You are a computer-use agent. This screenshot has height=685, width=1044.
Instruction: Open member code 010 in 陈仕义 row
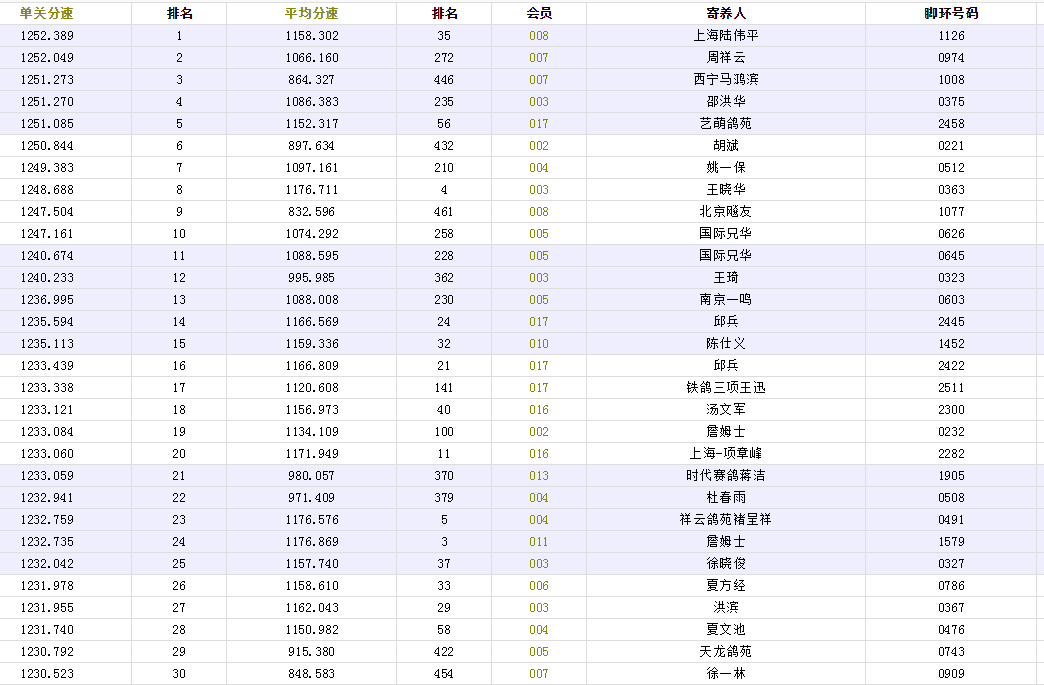click(x=539, y=344)
